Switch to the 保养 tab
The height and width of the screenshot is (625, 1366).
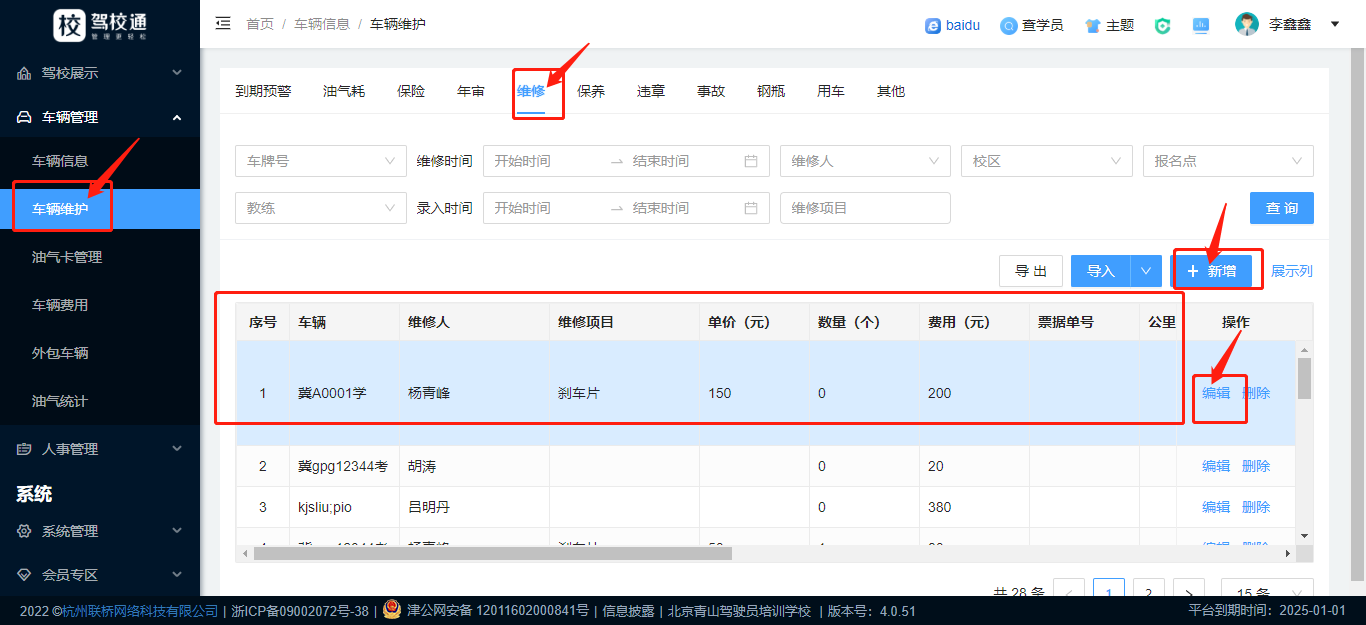coord(591,91)
